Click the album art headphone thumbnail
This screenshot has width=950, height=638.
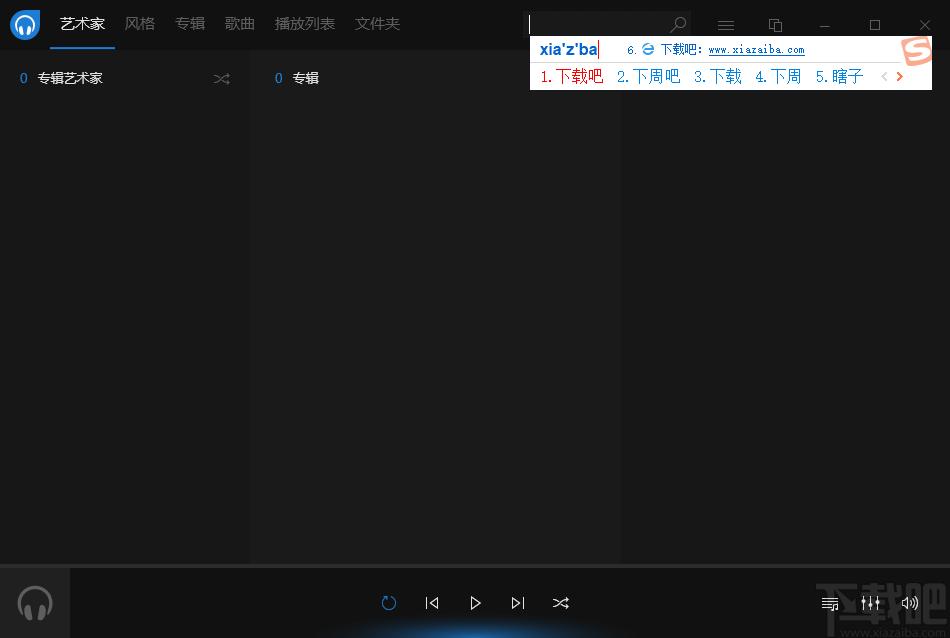(x=35, y=603)
